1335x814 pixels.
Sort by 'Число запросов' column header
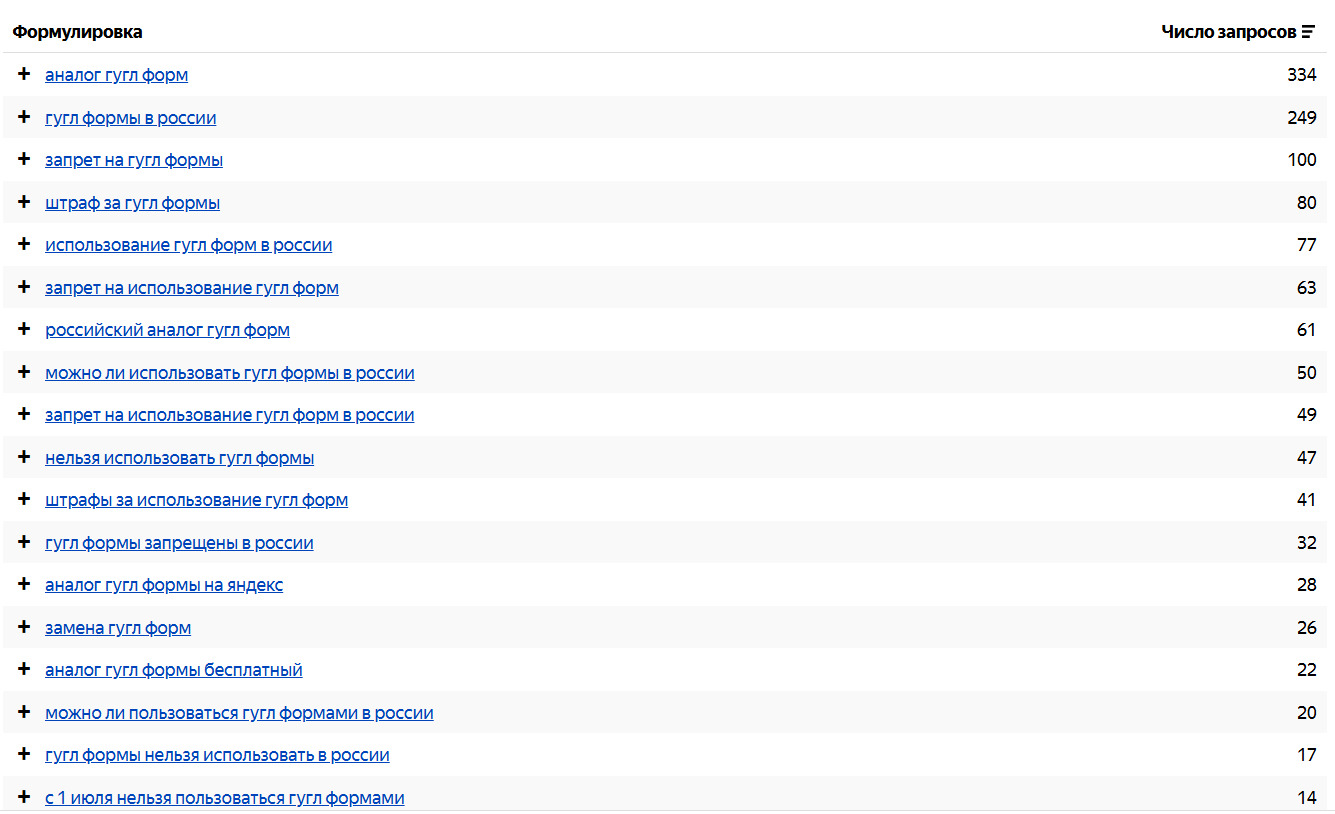(1228, 32)
